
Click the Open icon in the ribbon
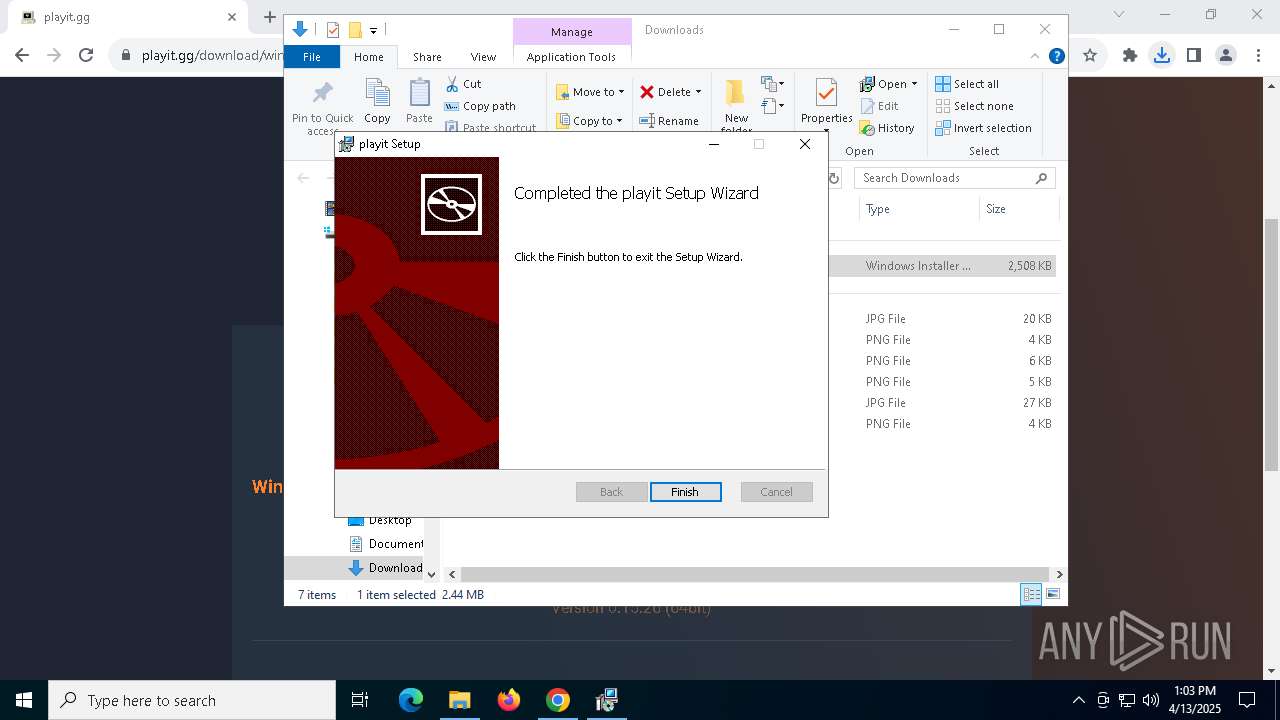coord(867,84)
